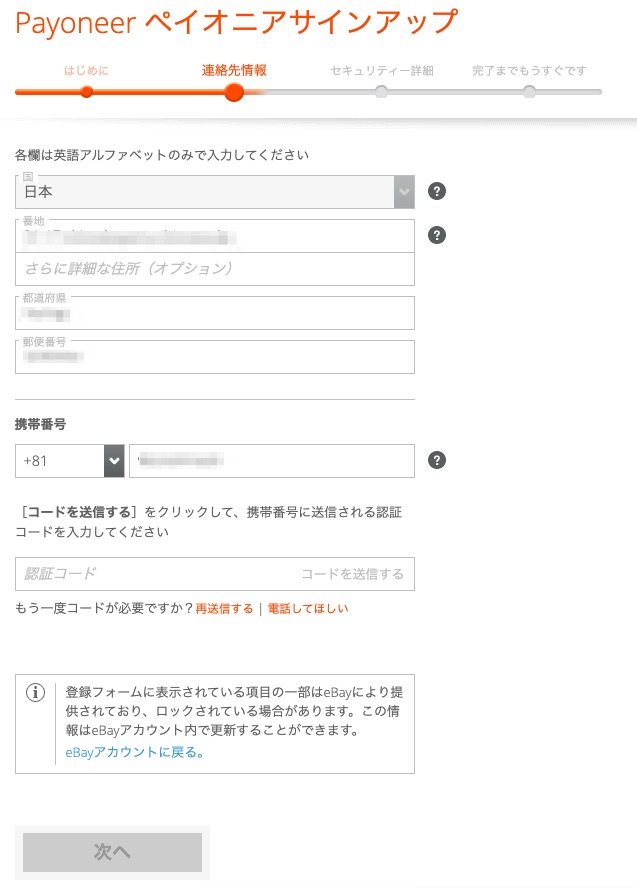Click info icon in eBay notice box
Viewport: 637px width, 888px height.
(35, 692)
